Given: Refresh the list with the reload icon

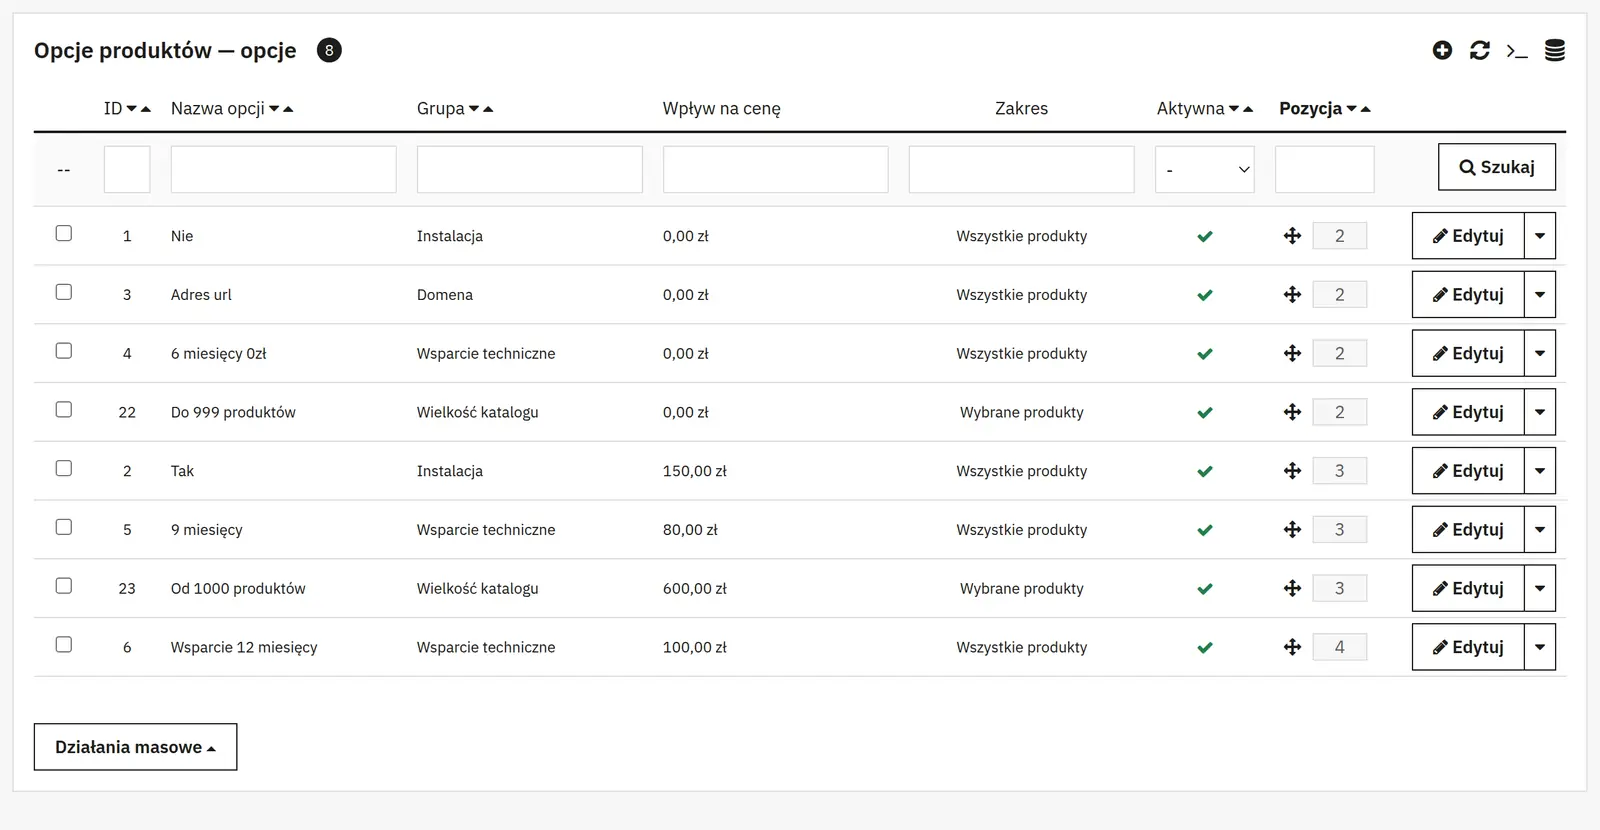Looking at the screenshot, I should click(x=1480, y=50).
